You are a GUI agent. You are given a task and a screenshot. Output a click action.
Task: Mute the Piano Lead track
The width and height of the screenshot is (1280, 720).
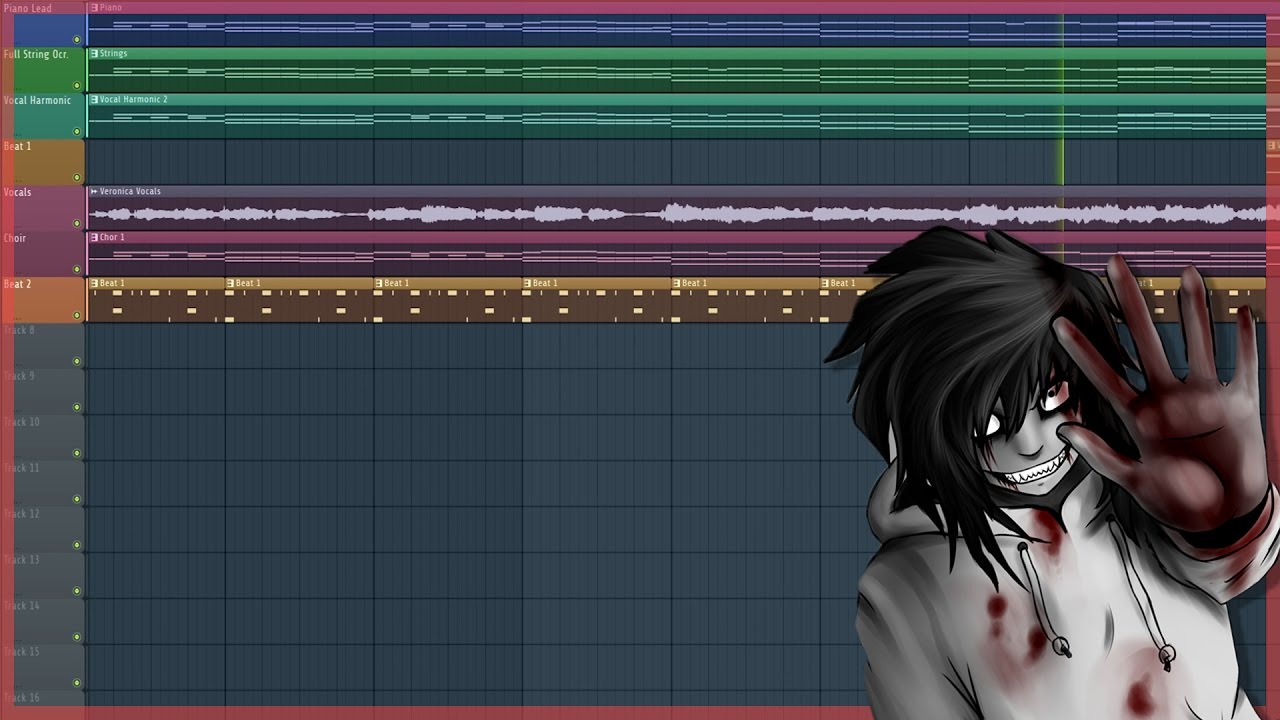tap(77, 40)
